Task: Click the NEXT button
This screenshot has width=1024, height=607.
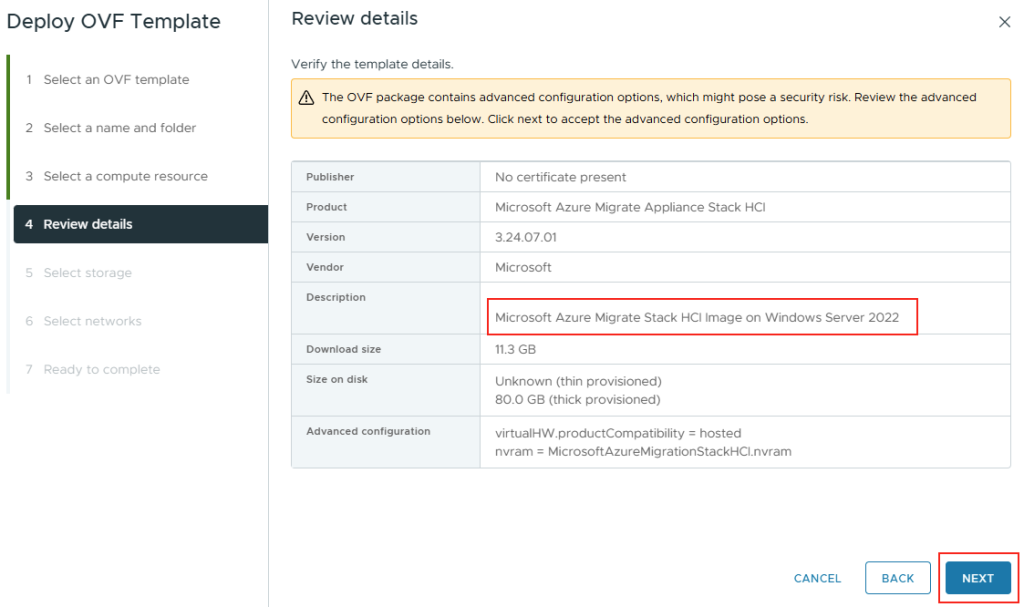Action: pos(978,578)
